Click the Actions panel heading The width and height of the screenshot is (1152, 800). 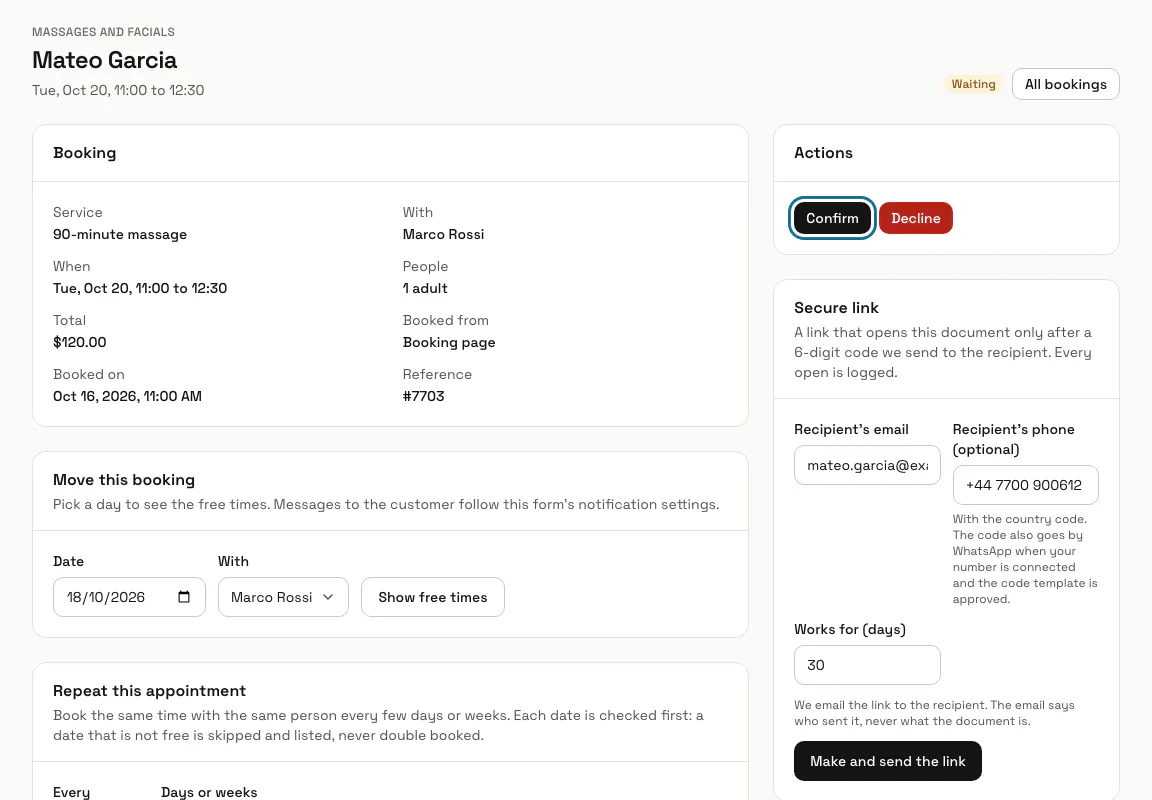point(823,153)
